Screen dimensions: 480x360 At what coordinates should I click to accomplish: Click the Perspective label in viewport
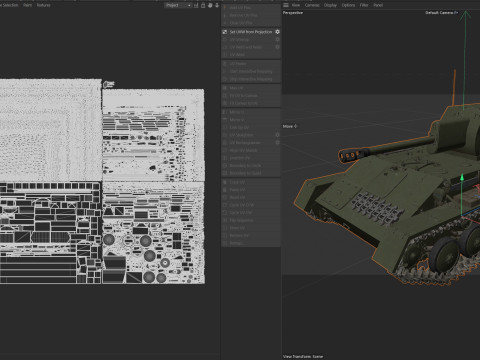point(293,13)
